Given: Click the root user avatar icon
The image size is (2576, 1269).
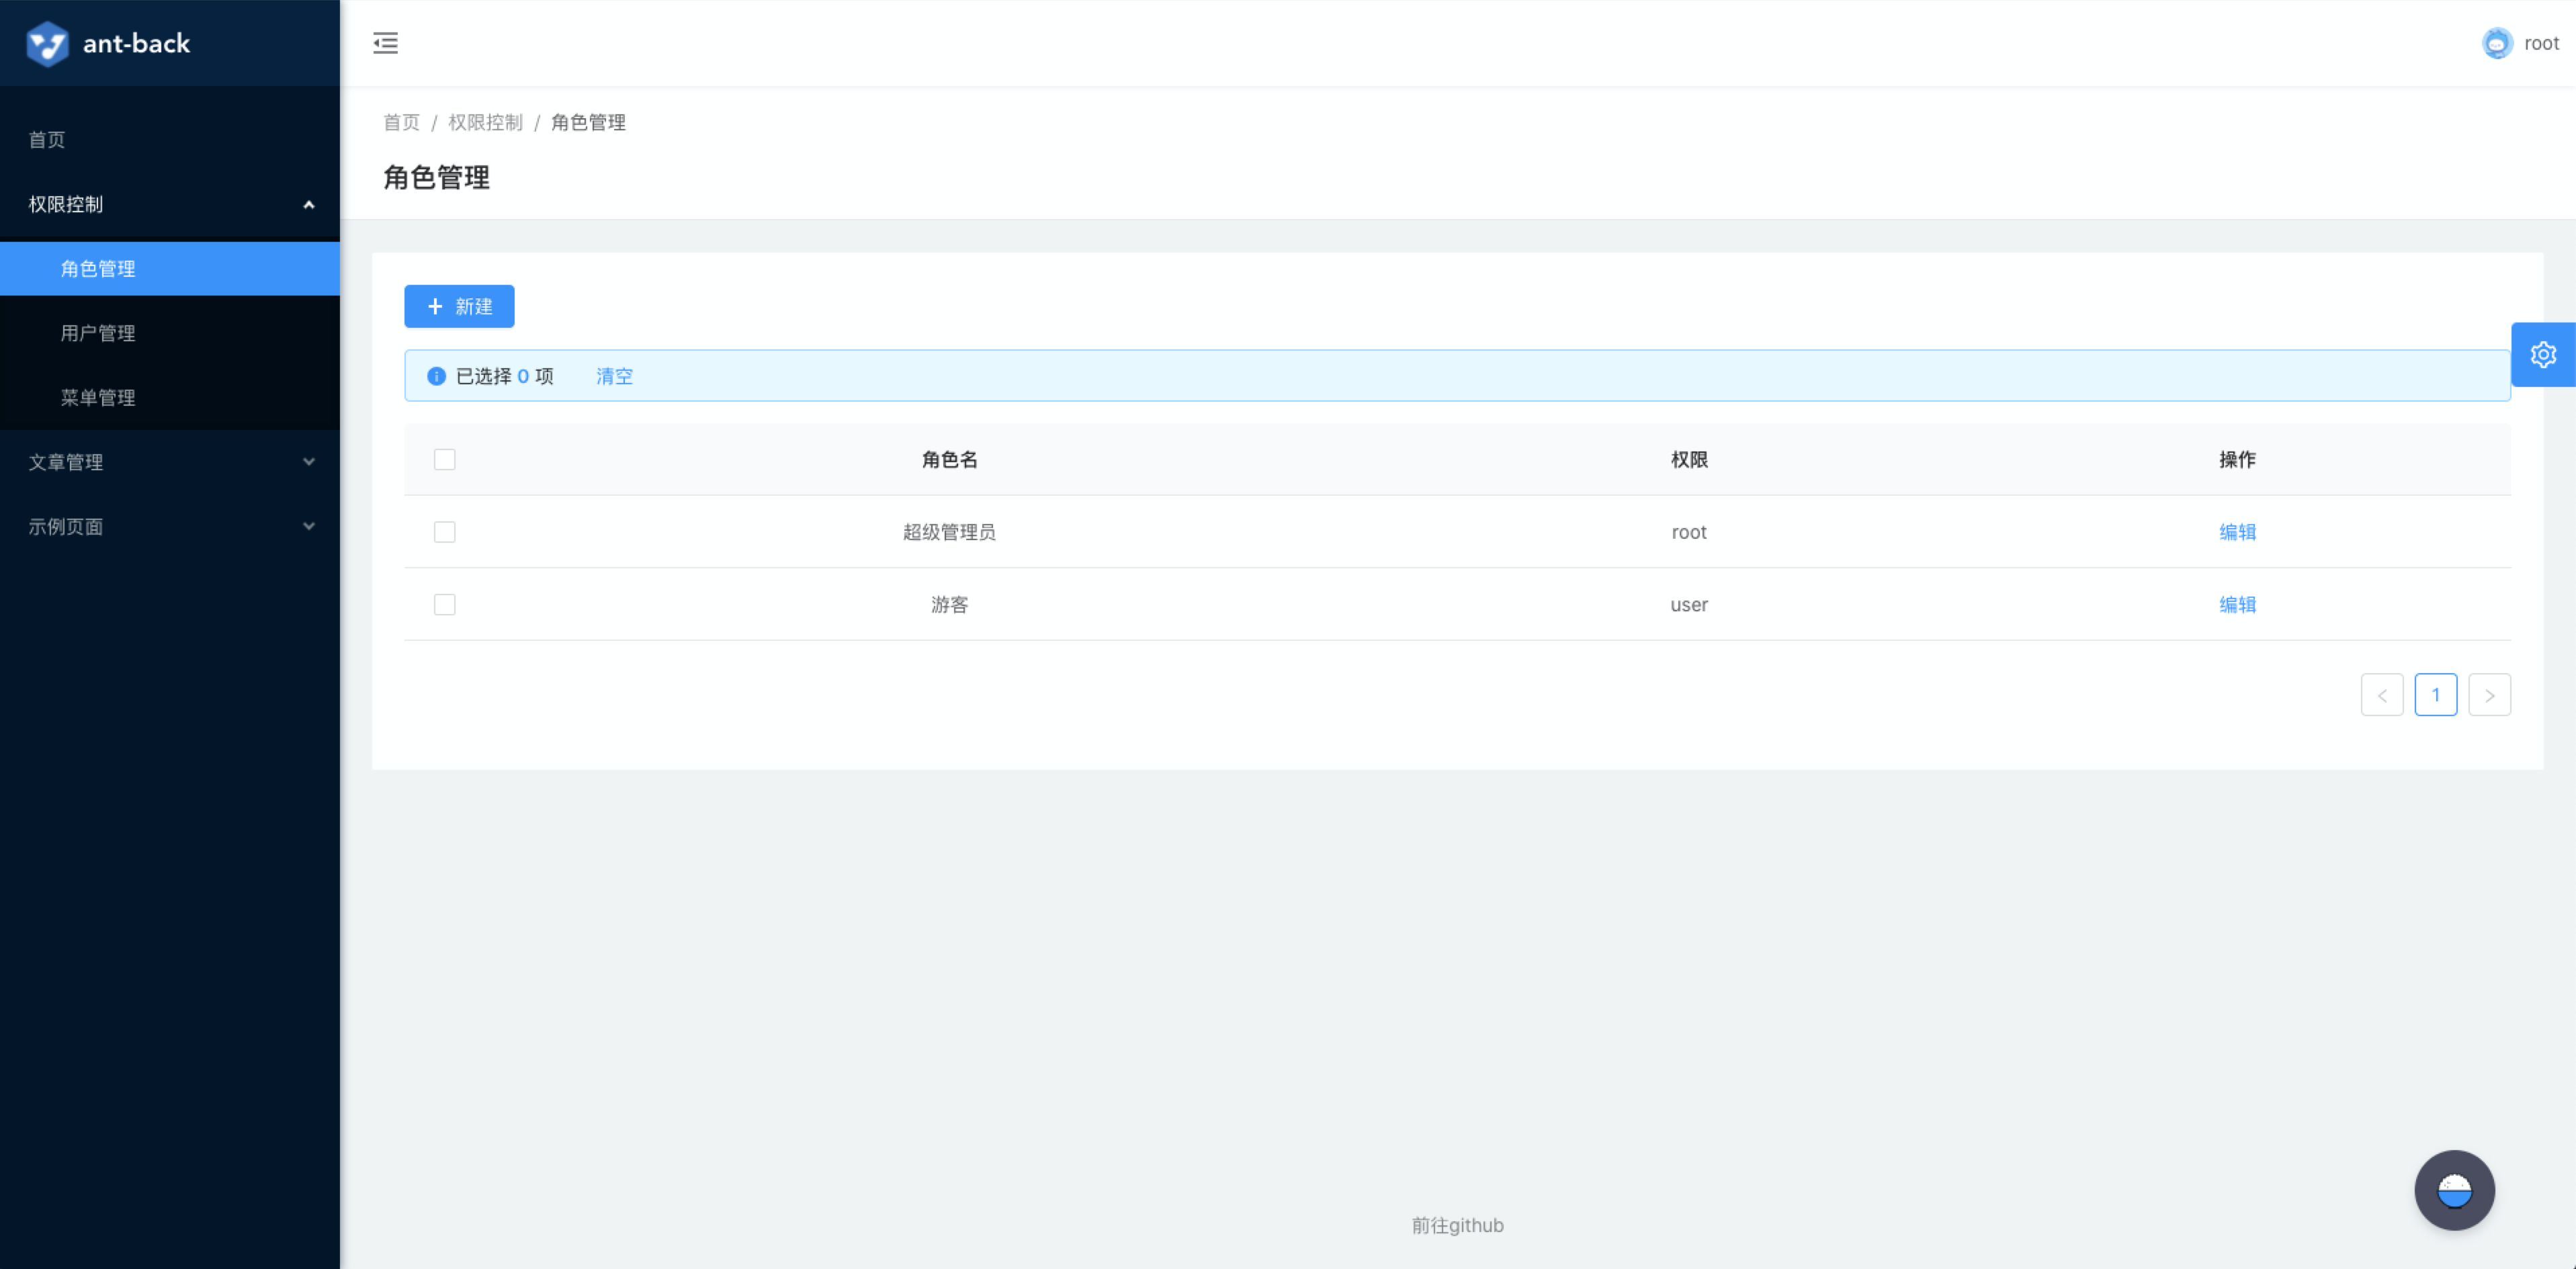Looking at the screenshot, I should coord(2496,43).
